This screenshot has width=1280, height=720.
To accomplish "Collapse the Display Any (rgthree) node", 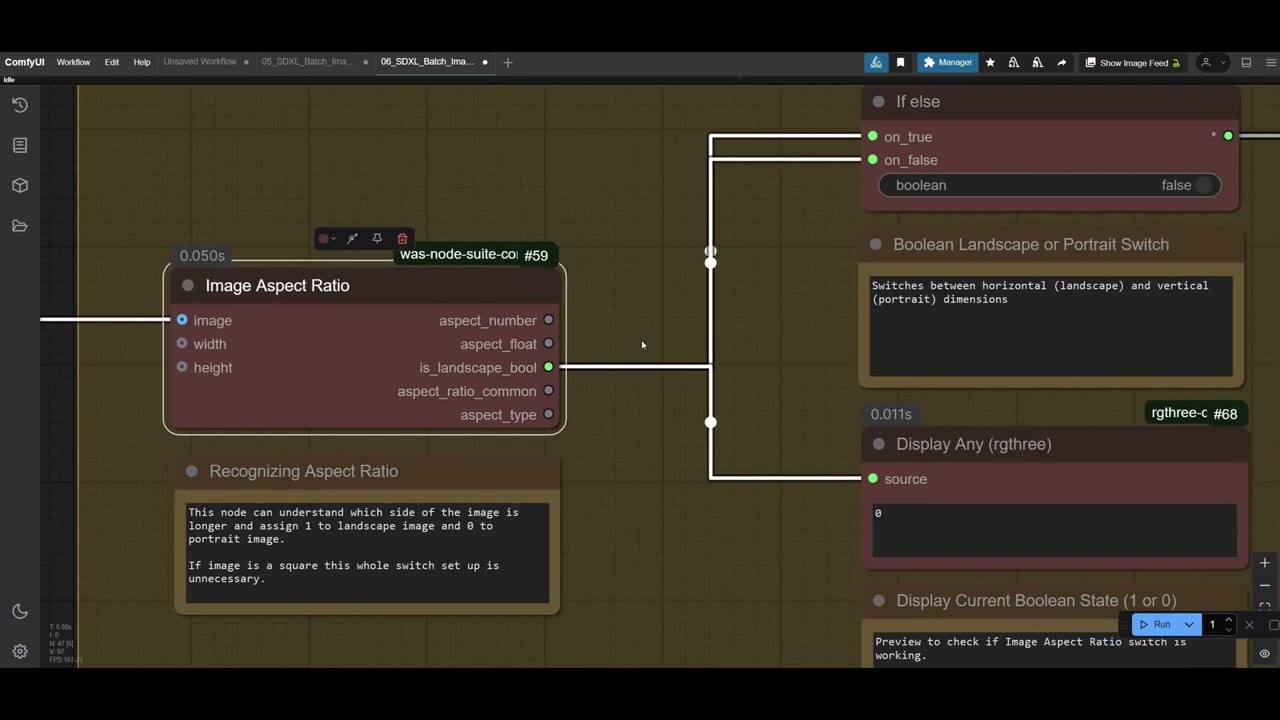I will click(878, 444).
